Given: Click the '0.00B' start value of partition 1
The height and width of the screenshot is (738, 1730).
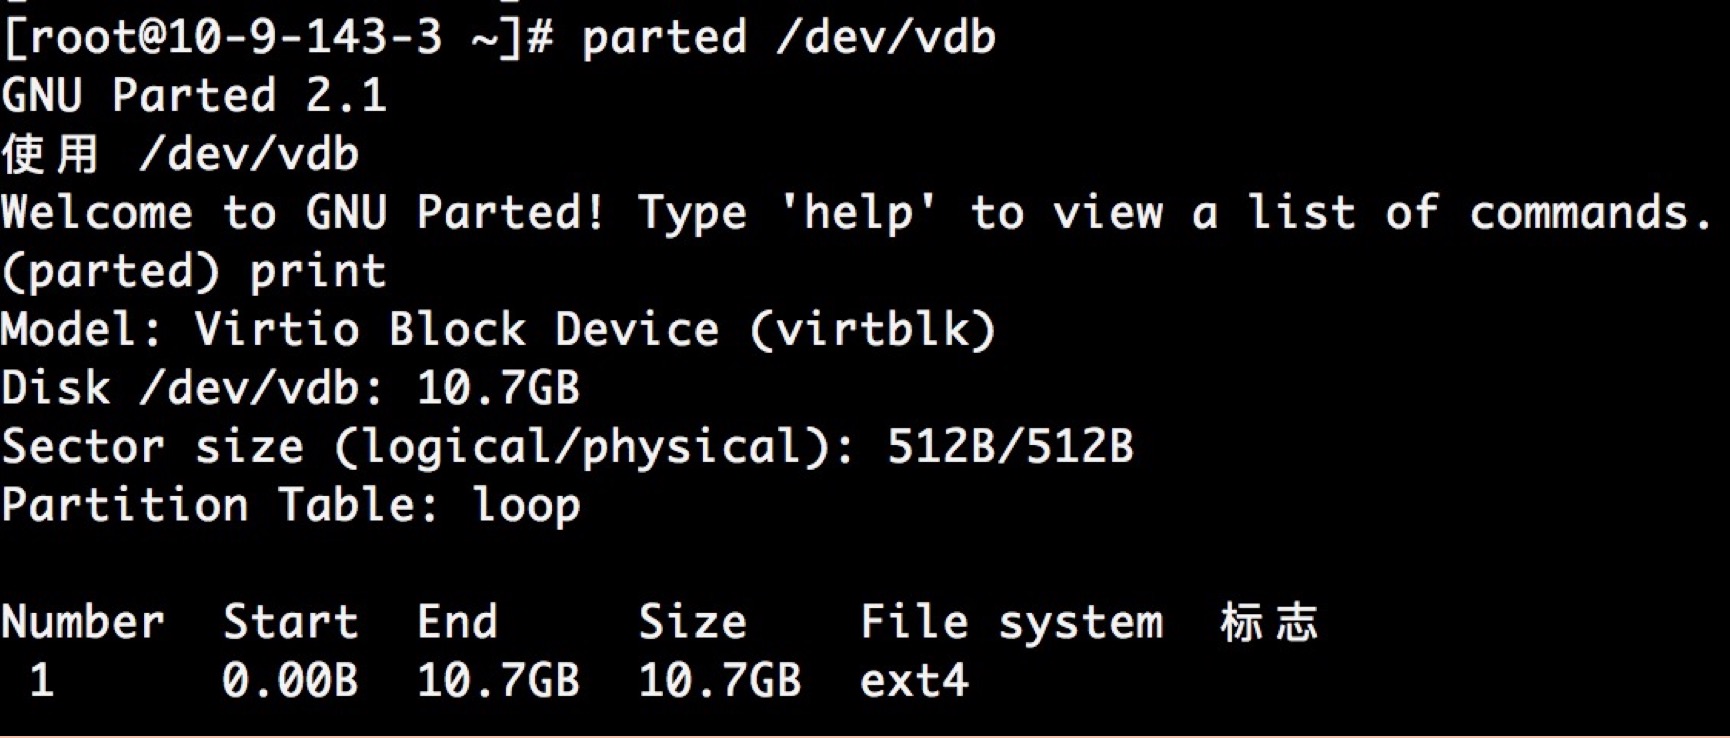Looking at the screenshot, I should click(290, 681).
